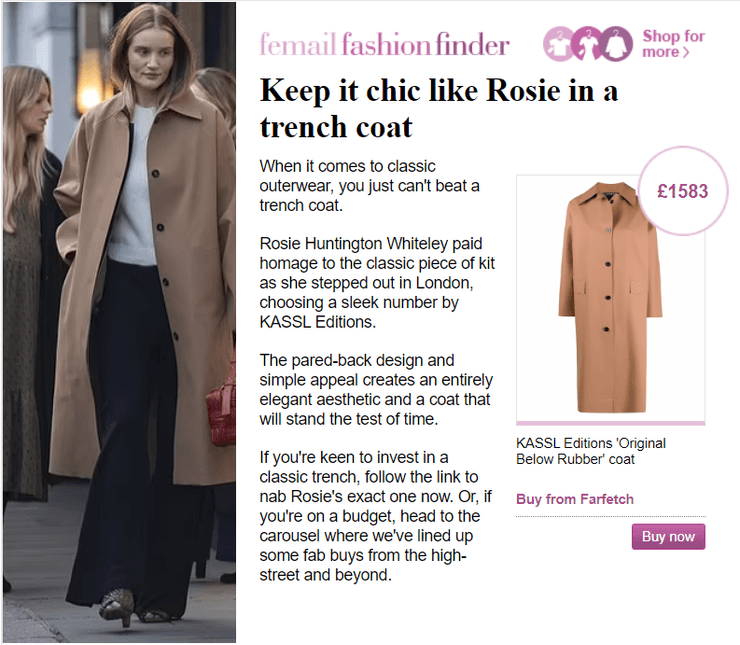Click the photo of Rosie in trench coat
Image resolution: width=740 pixels, height=645 pixels.
(119, 322)
